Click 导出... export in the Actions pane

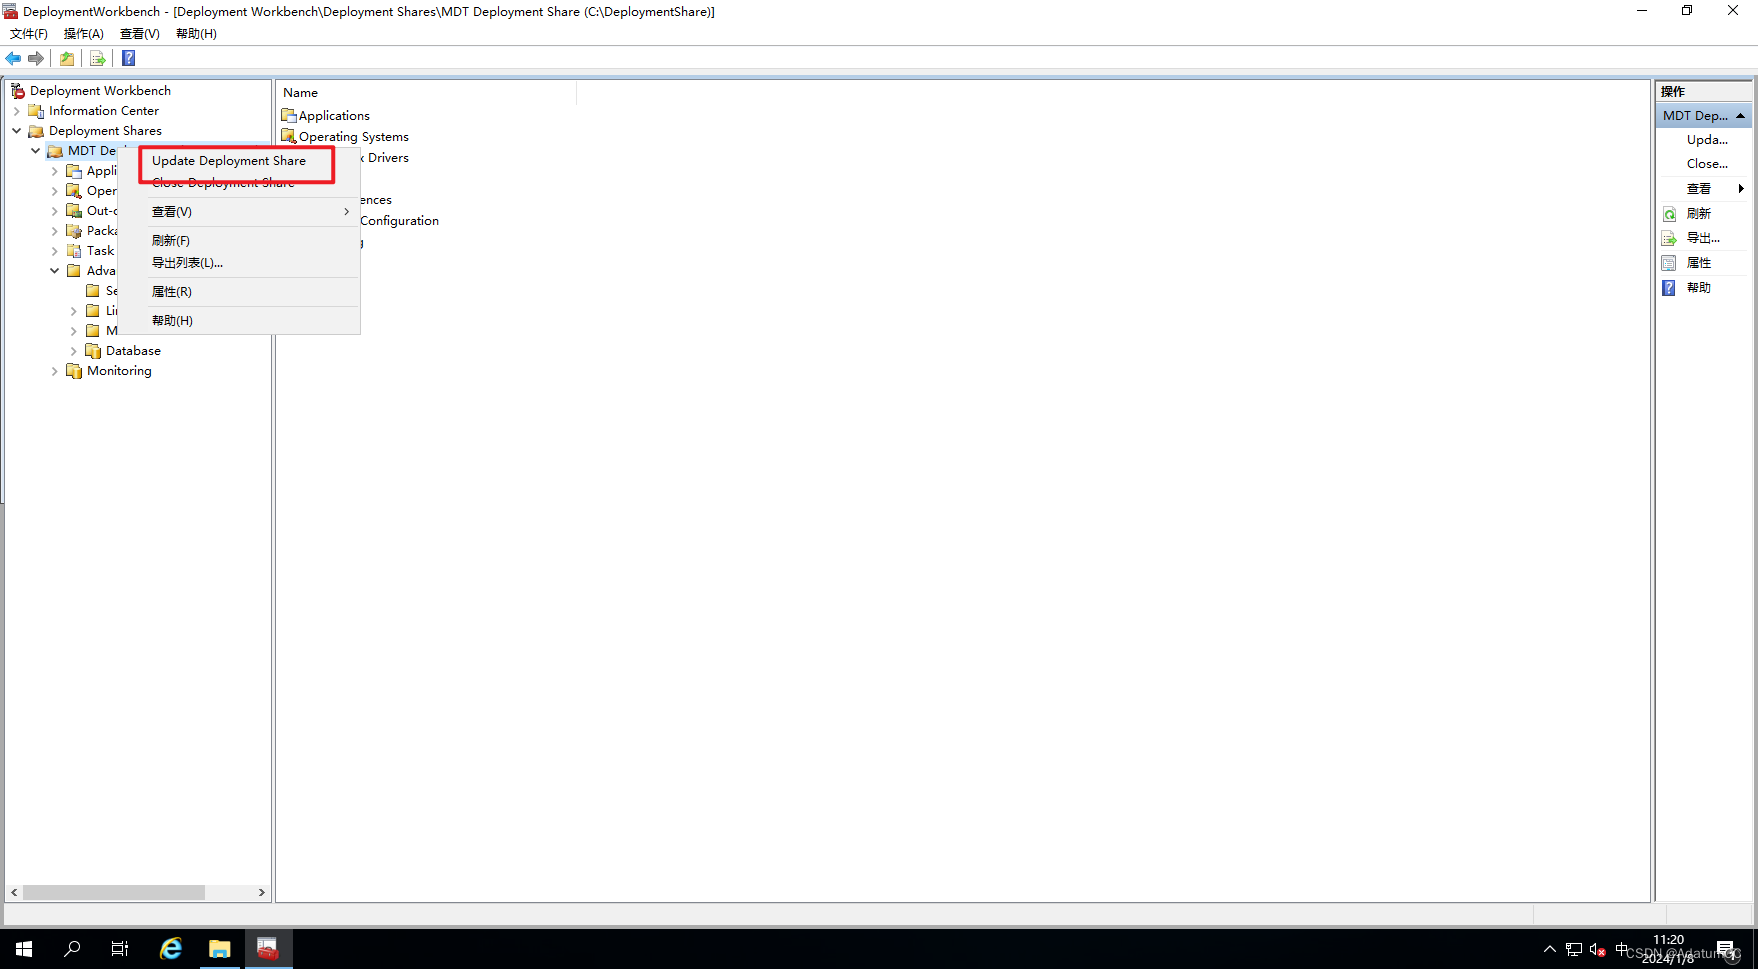coord(1703,238)
